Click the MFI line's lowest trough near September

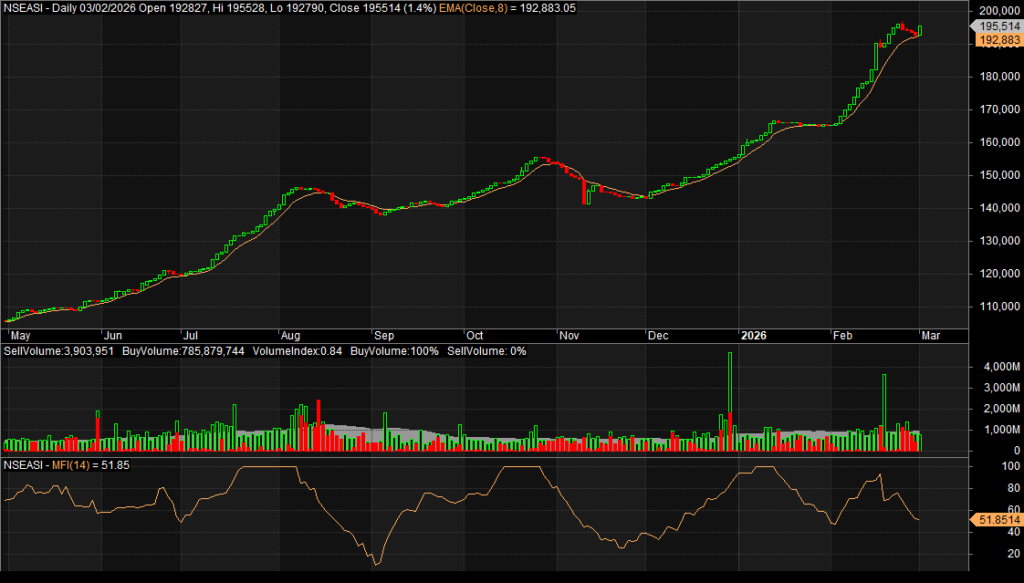[376, 565]
